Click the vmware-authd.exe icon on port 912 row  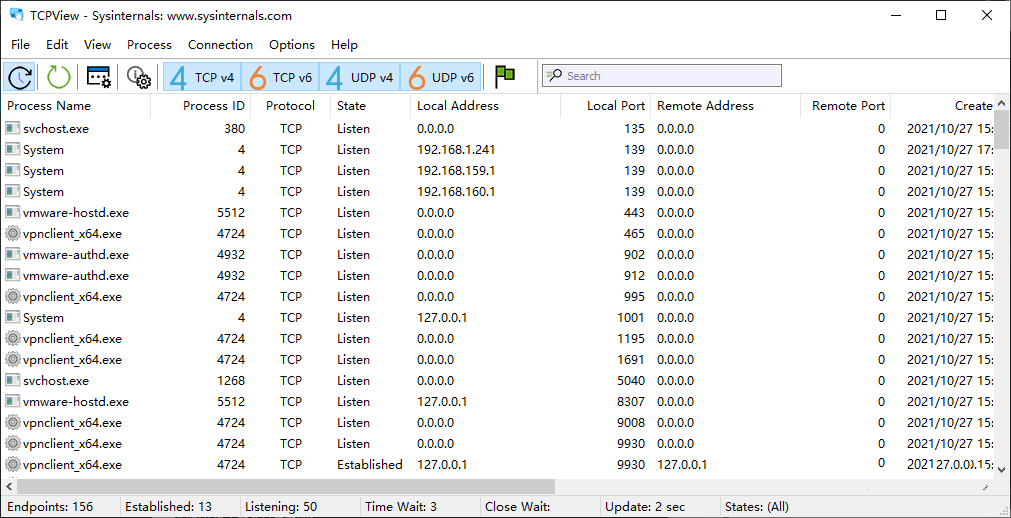click(12, 275)
